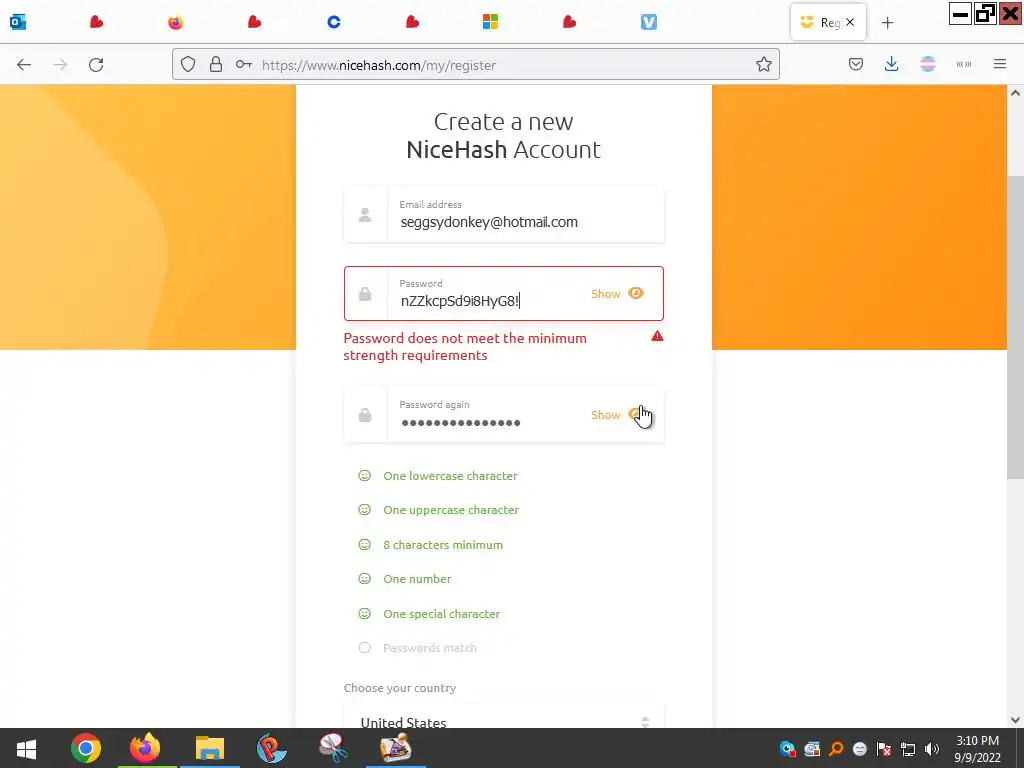The image size is (1024, 768).
Task: Click the orange magnifier tray icon
Action: pos(836,749)
